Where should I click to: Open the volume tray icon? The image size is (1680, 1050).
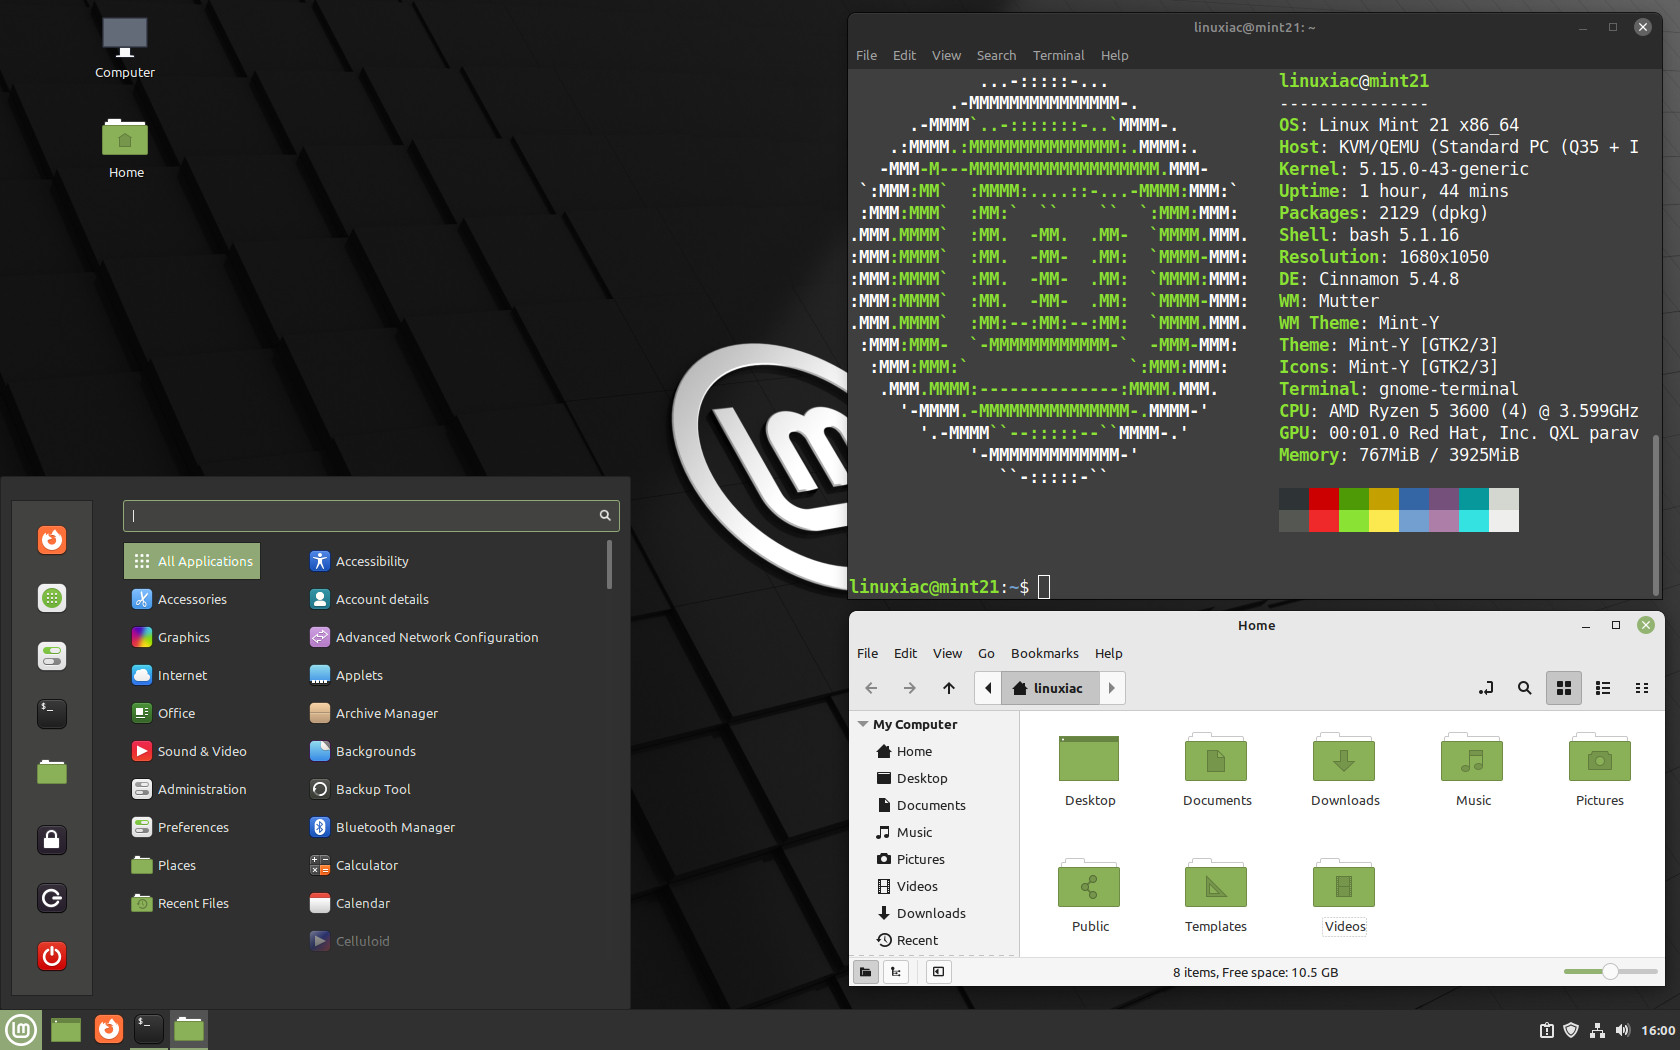tap(1622, 1030)
